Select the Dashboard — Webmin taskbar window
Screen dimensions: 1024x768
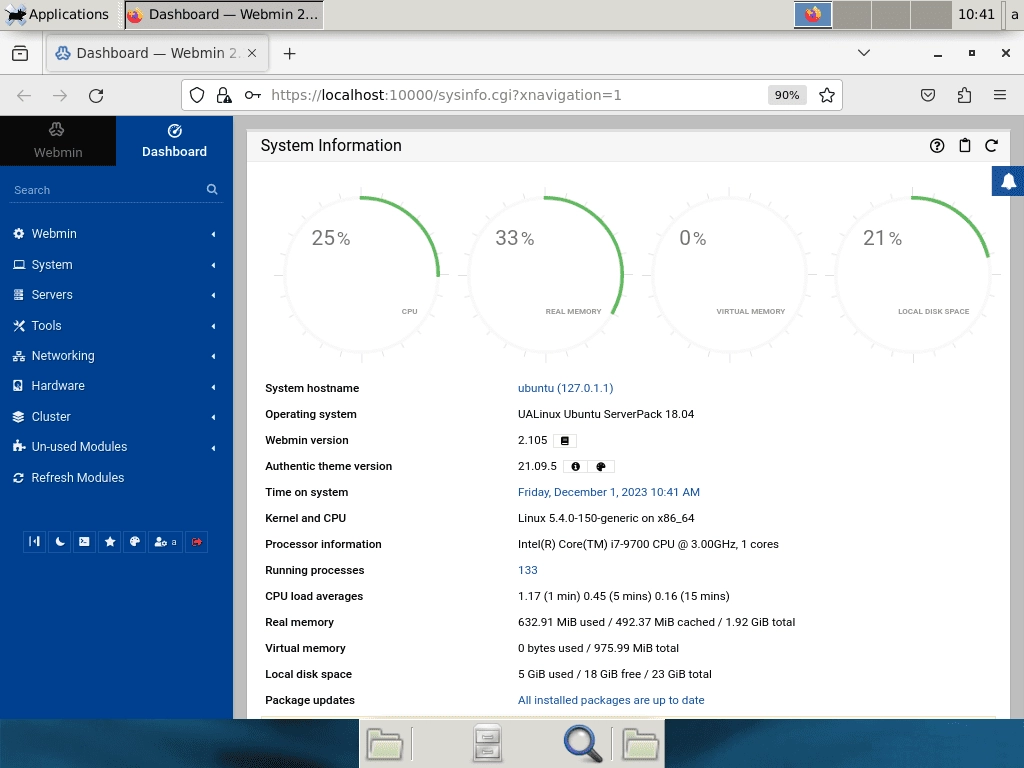pyautogui.click(x=224, y=14)
